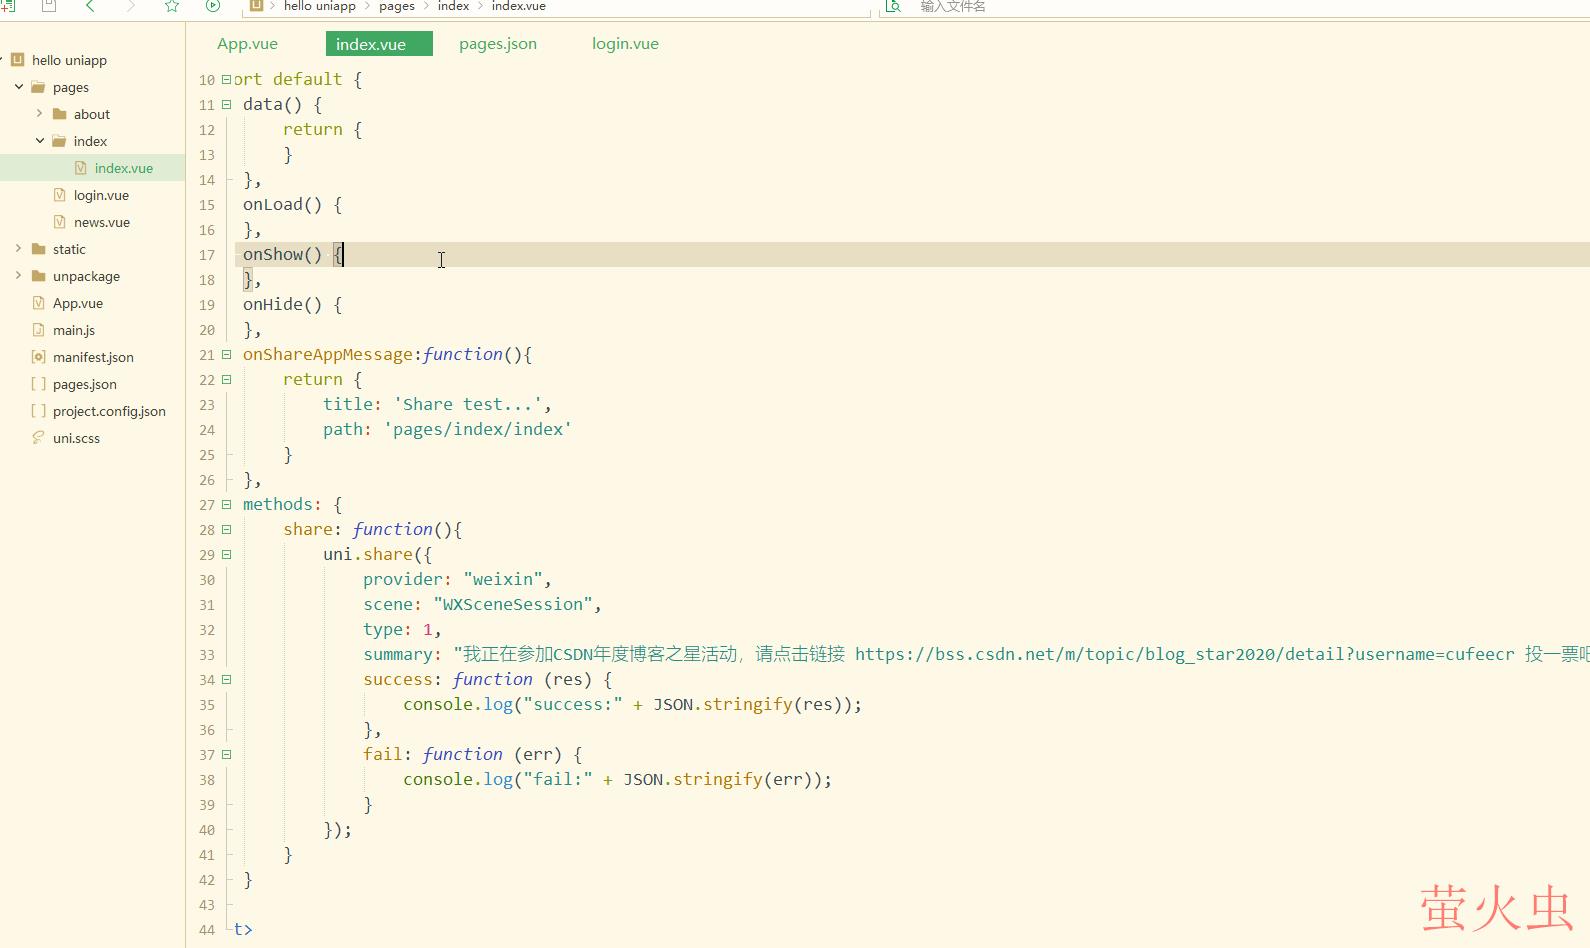
Task: Click the news.vue file icon in tree
Action: [59, 222]
